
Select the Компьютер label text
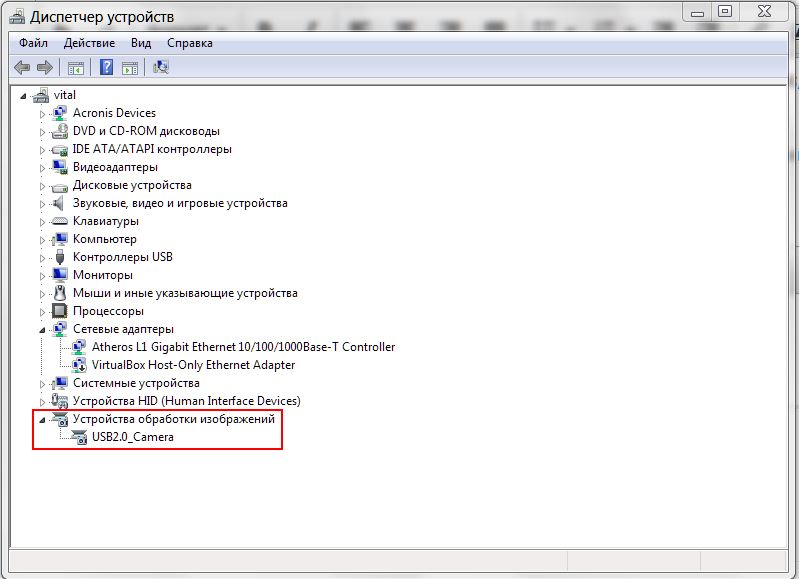[x=104, y=239]
